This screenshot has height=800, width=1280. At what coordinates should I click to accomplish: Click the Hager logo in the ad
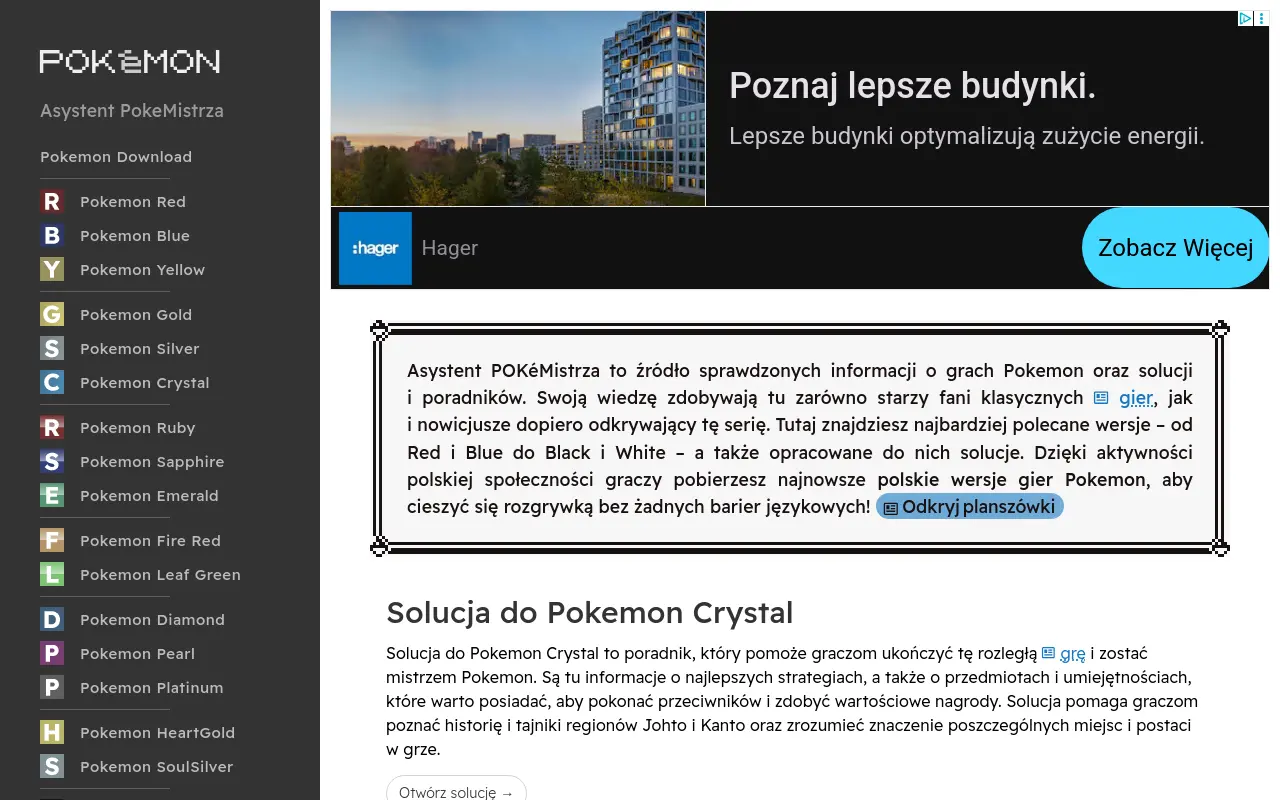tap(375, 248)
